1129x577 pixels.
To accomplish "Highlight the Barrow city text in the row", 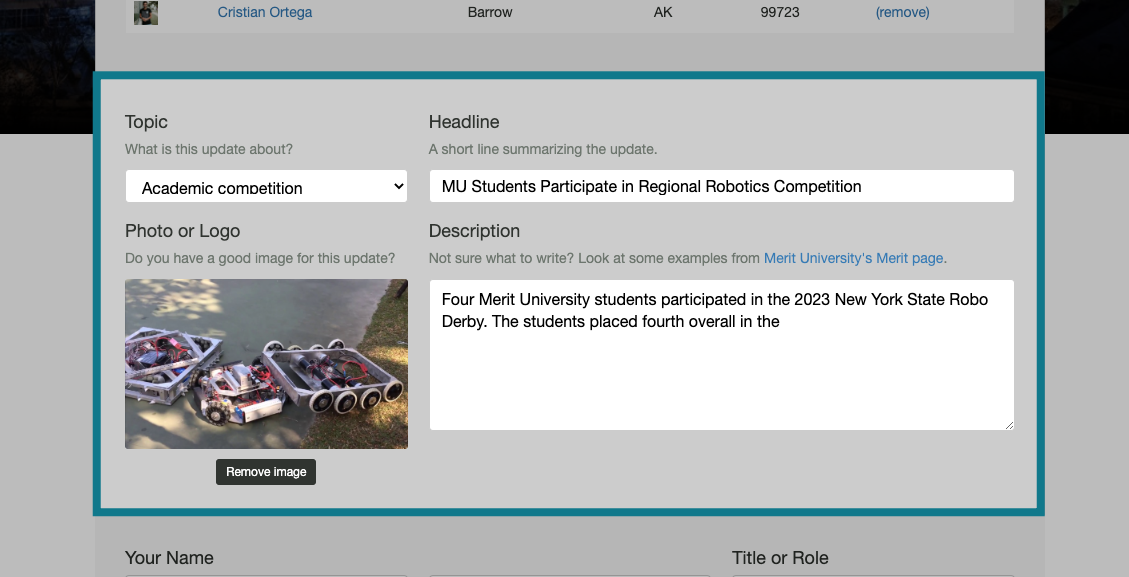I will point(489,12).
